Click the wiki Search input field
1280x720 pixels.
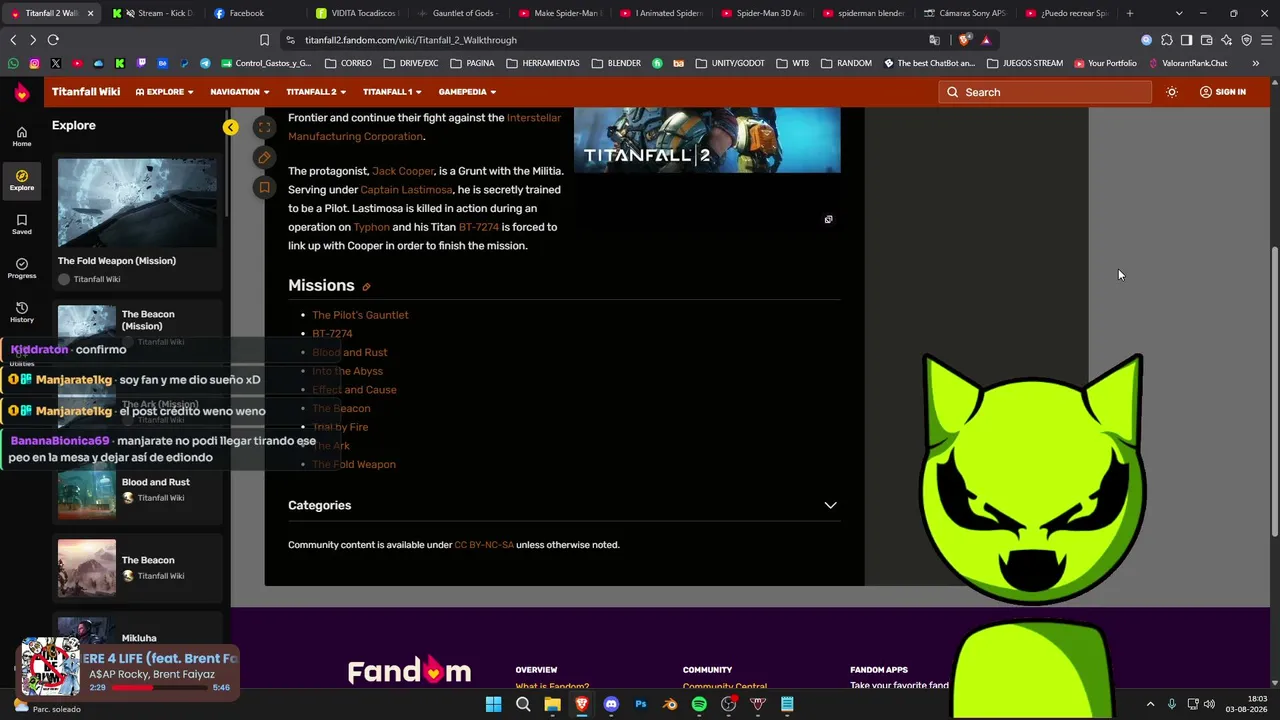tap(1045, 92)
